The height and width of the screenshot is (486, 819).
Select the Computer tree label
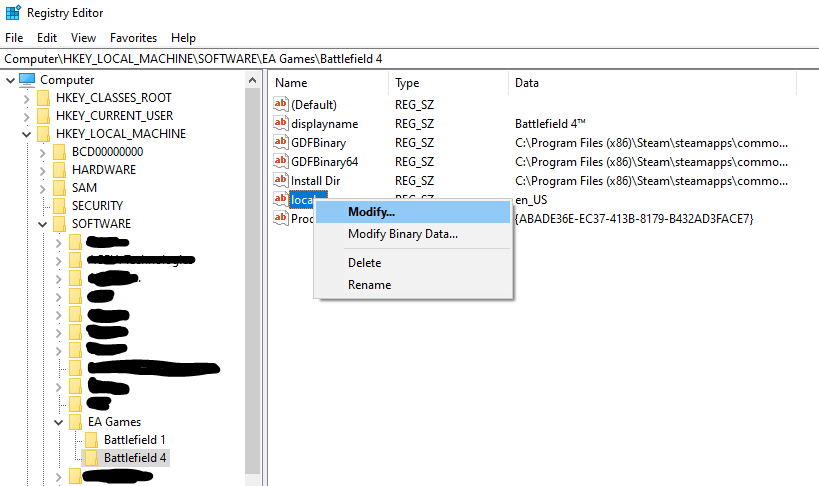(67, 80)
